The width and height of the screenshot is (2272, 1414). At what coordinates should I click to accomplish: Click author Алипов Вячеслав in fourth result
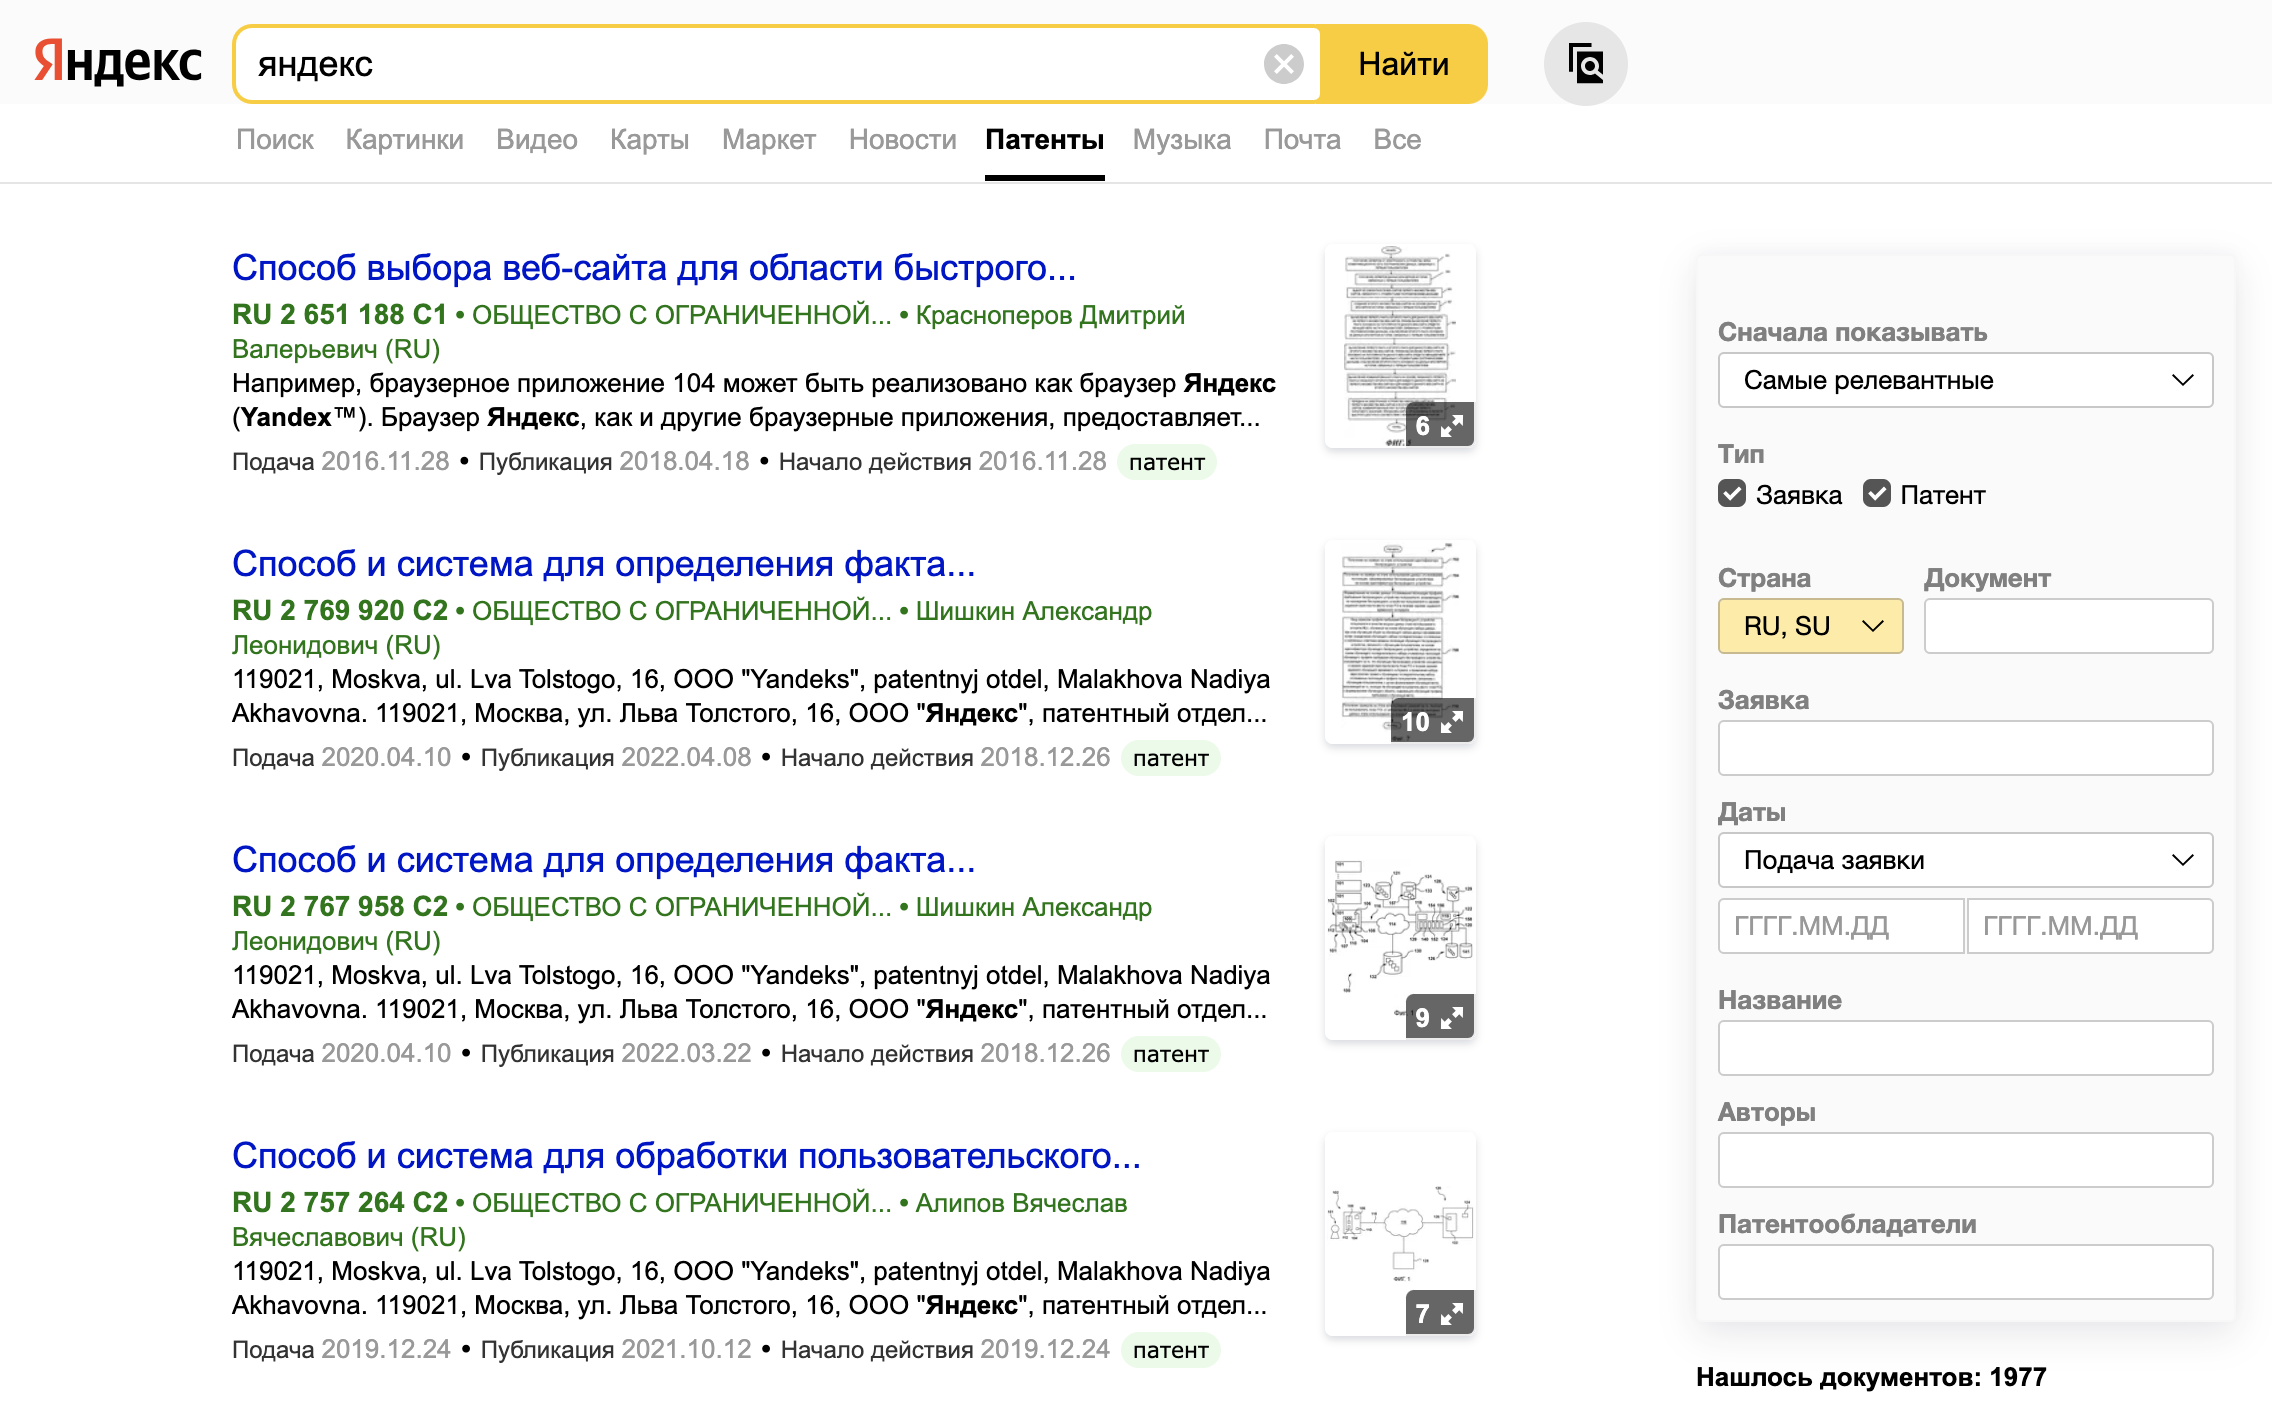coord(1021,1203)
